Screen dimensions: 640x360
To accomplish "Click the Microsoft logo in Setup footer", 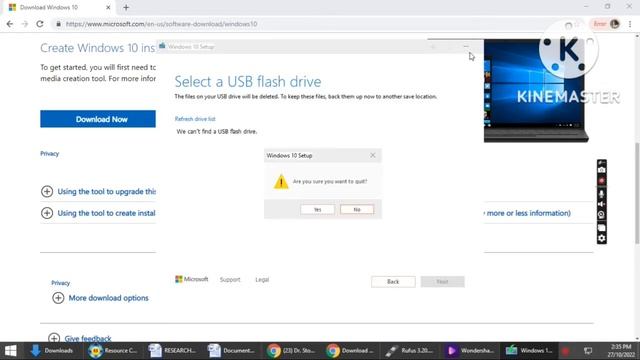I will pyautogui.click(x=191, y=279).
